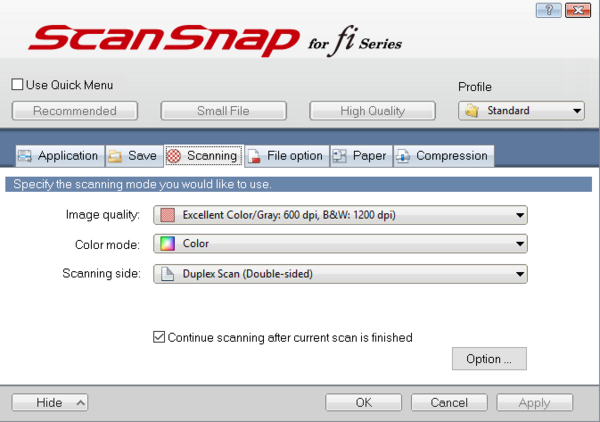Uncheck Continue scanning after current scan
This screenshot has width=600, height=422.
point(159,337)
